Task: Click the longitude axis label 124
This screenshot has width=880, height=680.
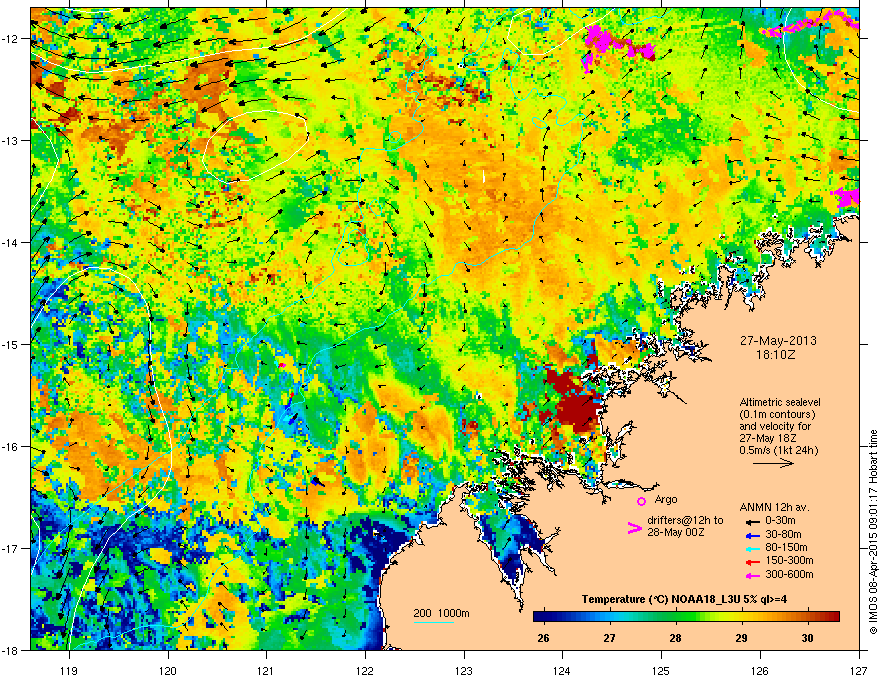Action: coord(562,670)
